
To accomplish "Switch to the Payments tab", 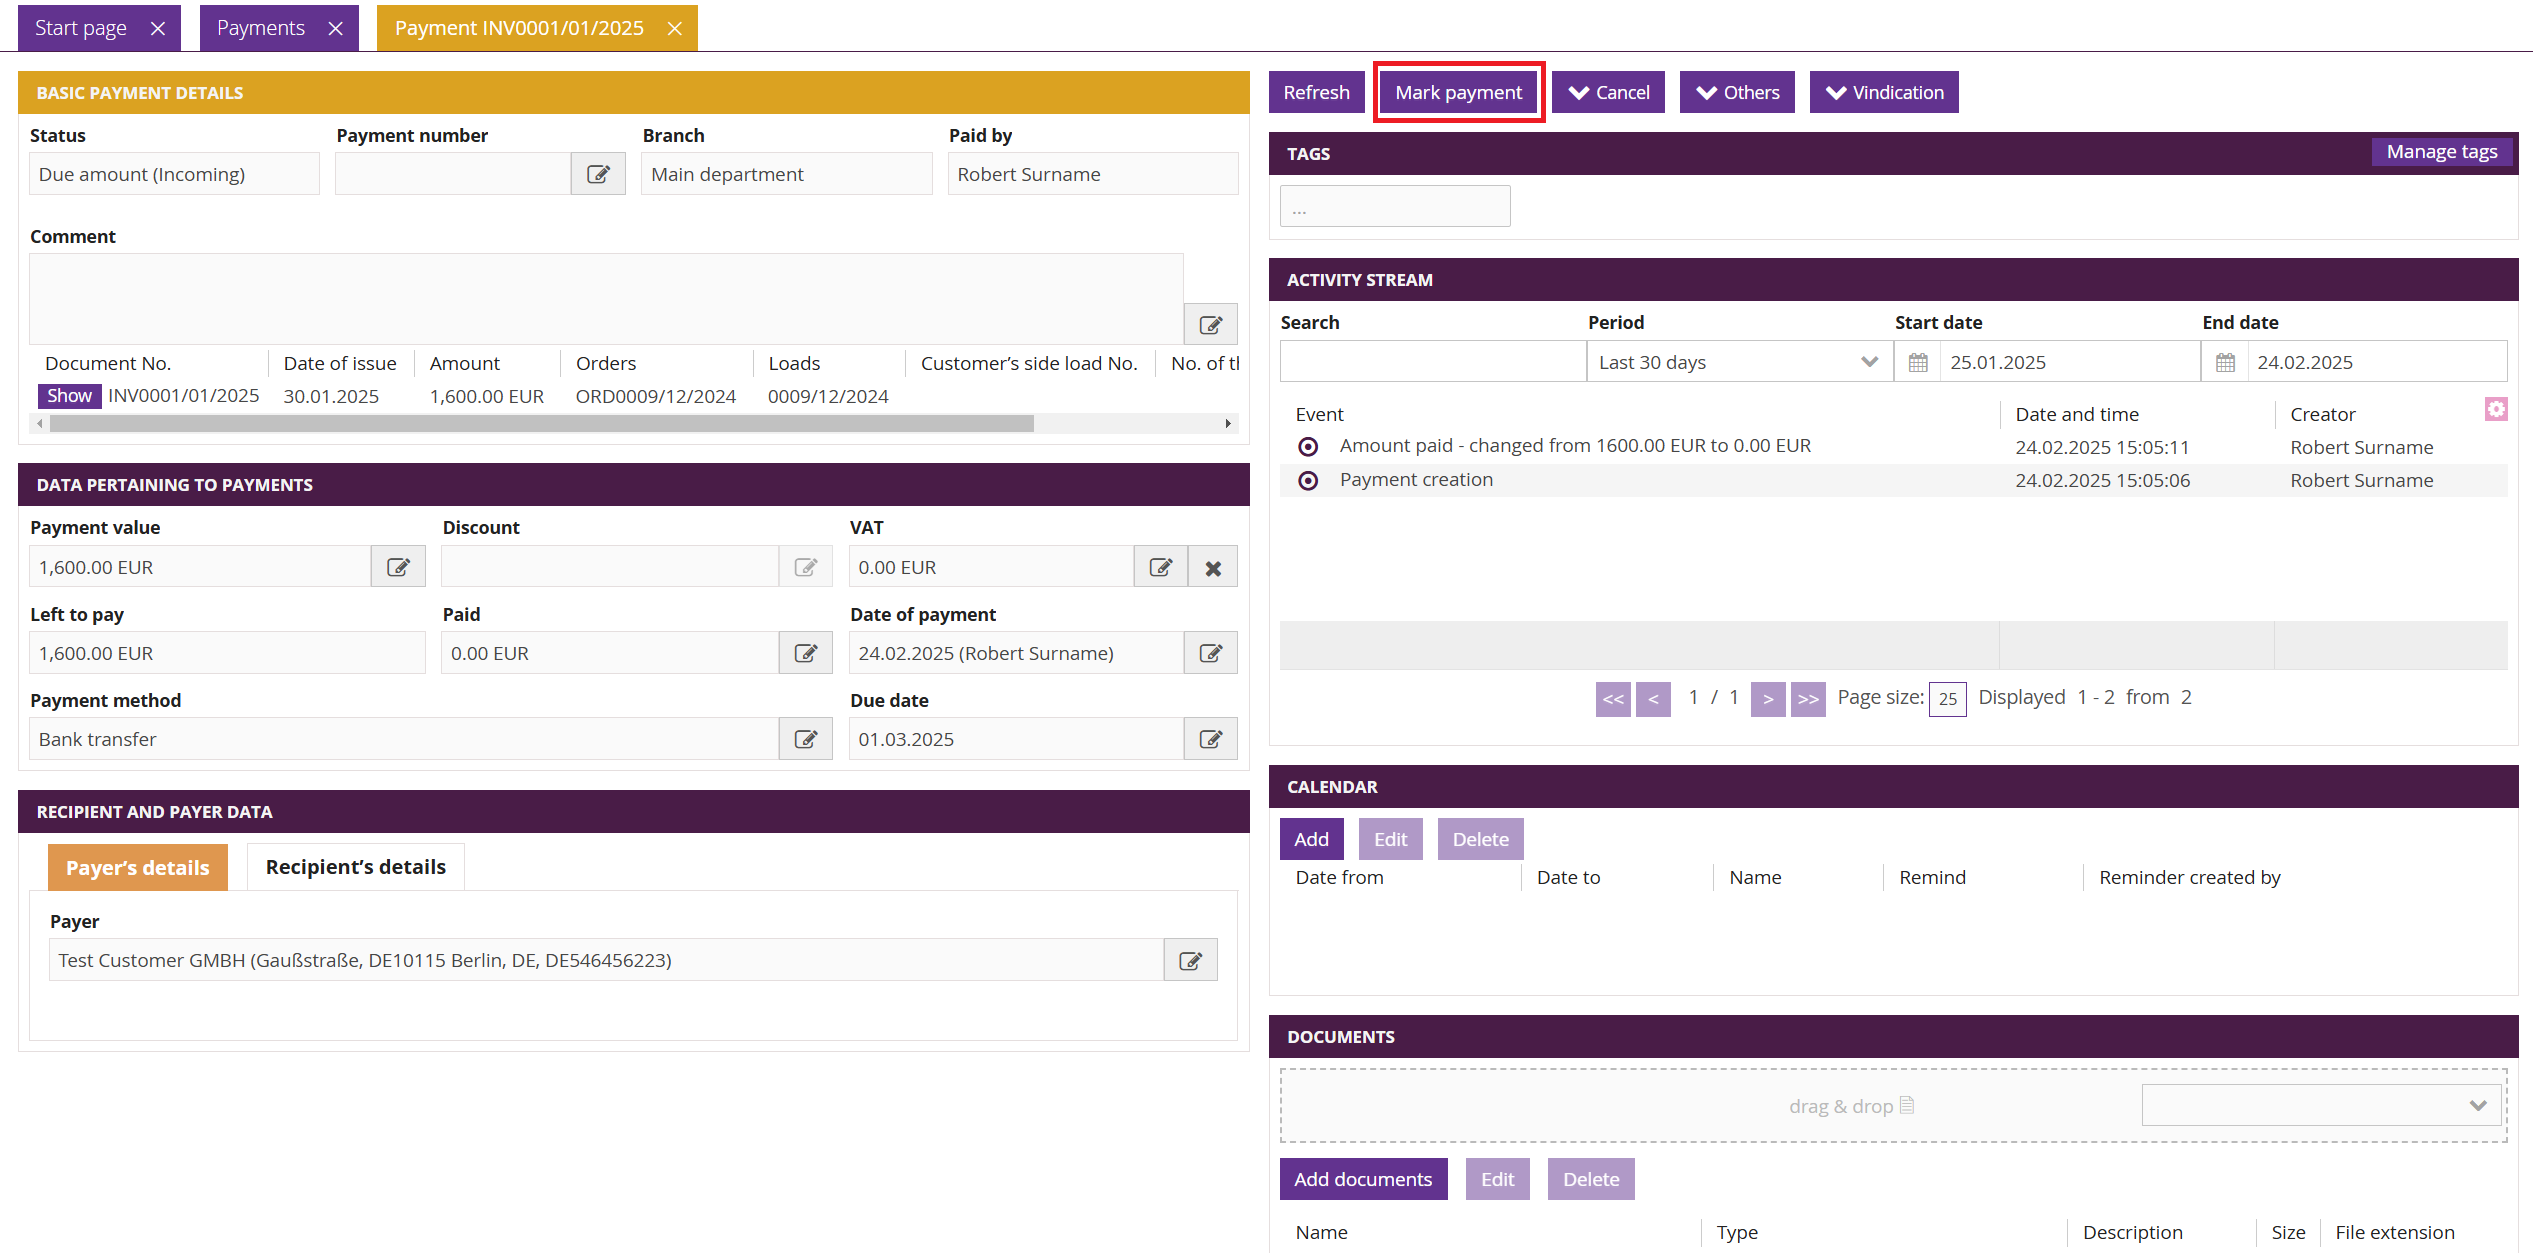I will pyautogui.click(x=261, y=28).
